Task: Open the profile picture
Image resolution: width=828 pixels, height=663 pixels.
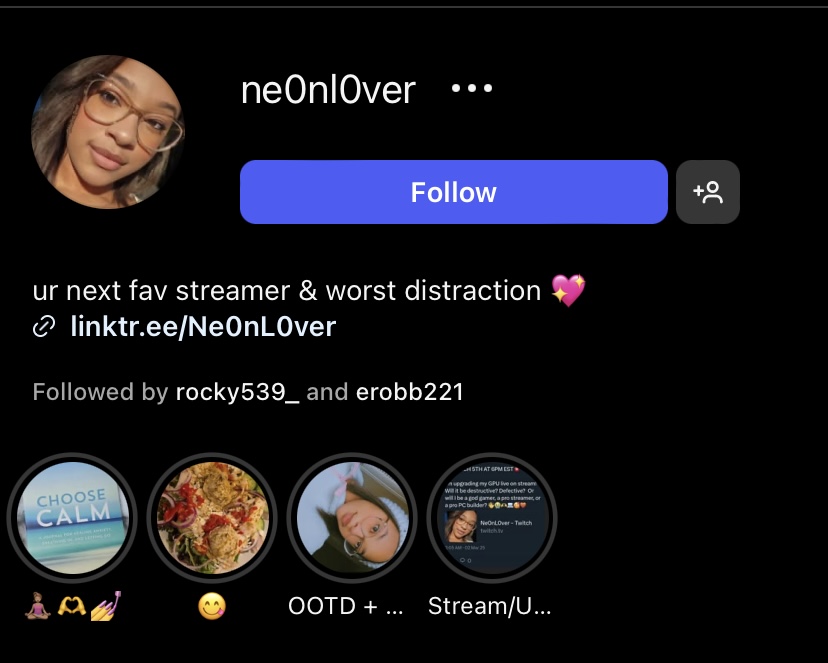Action: click(x=108, y=132)
